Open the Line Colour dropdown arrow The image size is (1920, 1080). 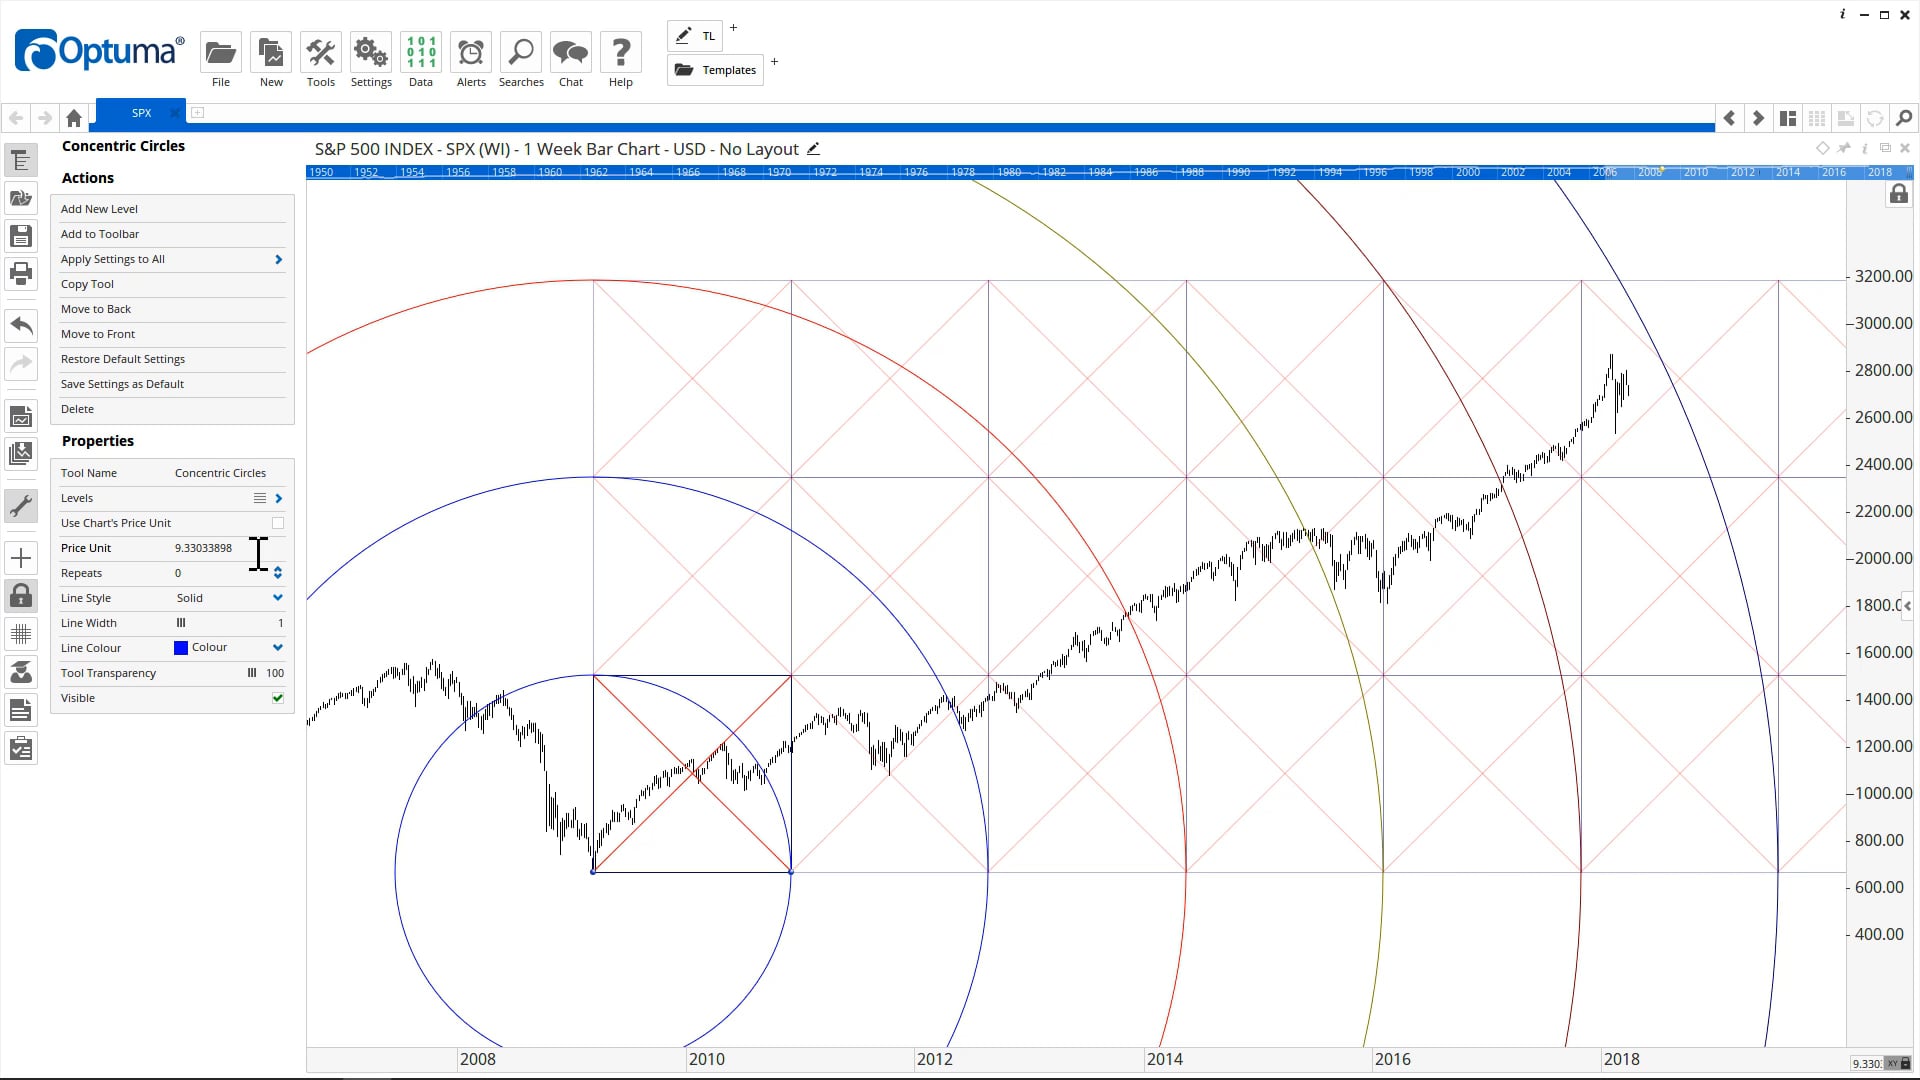[277, 648]
